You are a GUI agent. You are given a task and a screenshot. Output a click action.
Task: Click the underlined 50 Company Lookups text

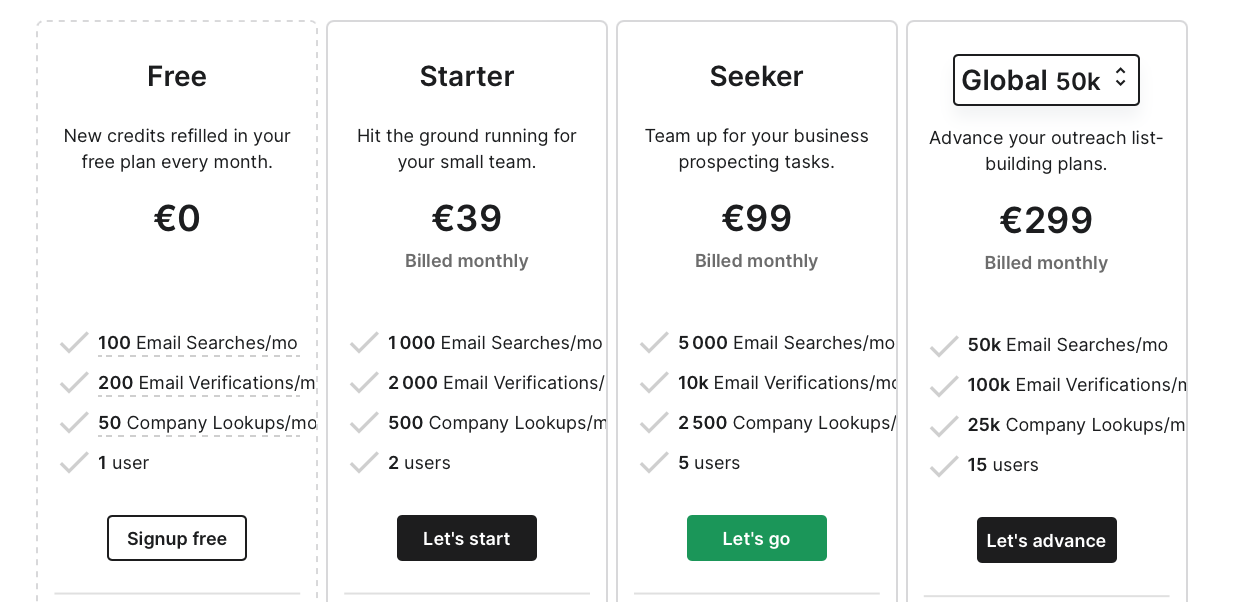pos(207,423)
